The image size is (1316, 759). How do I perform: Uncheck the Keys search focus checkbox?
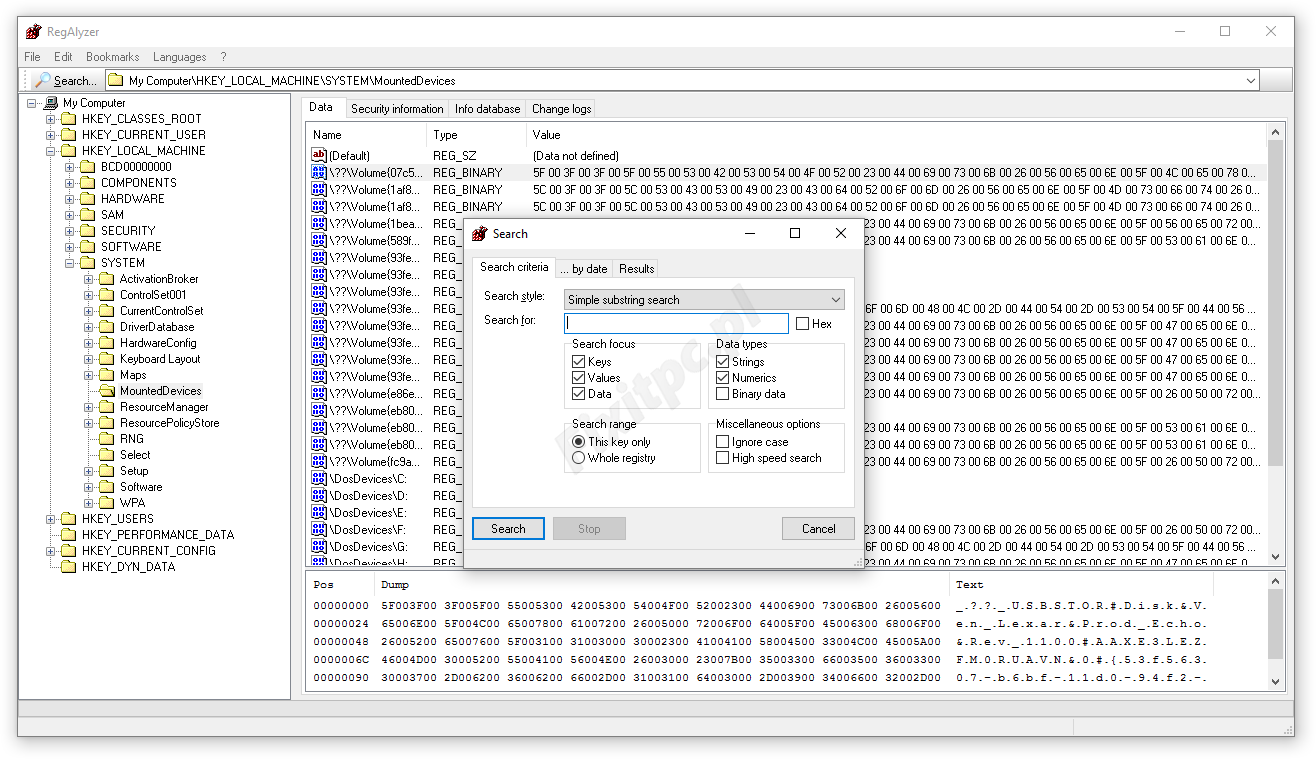578,362
